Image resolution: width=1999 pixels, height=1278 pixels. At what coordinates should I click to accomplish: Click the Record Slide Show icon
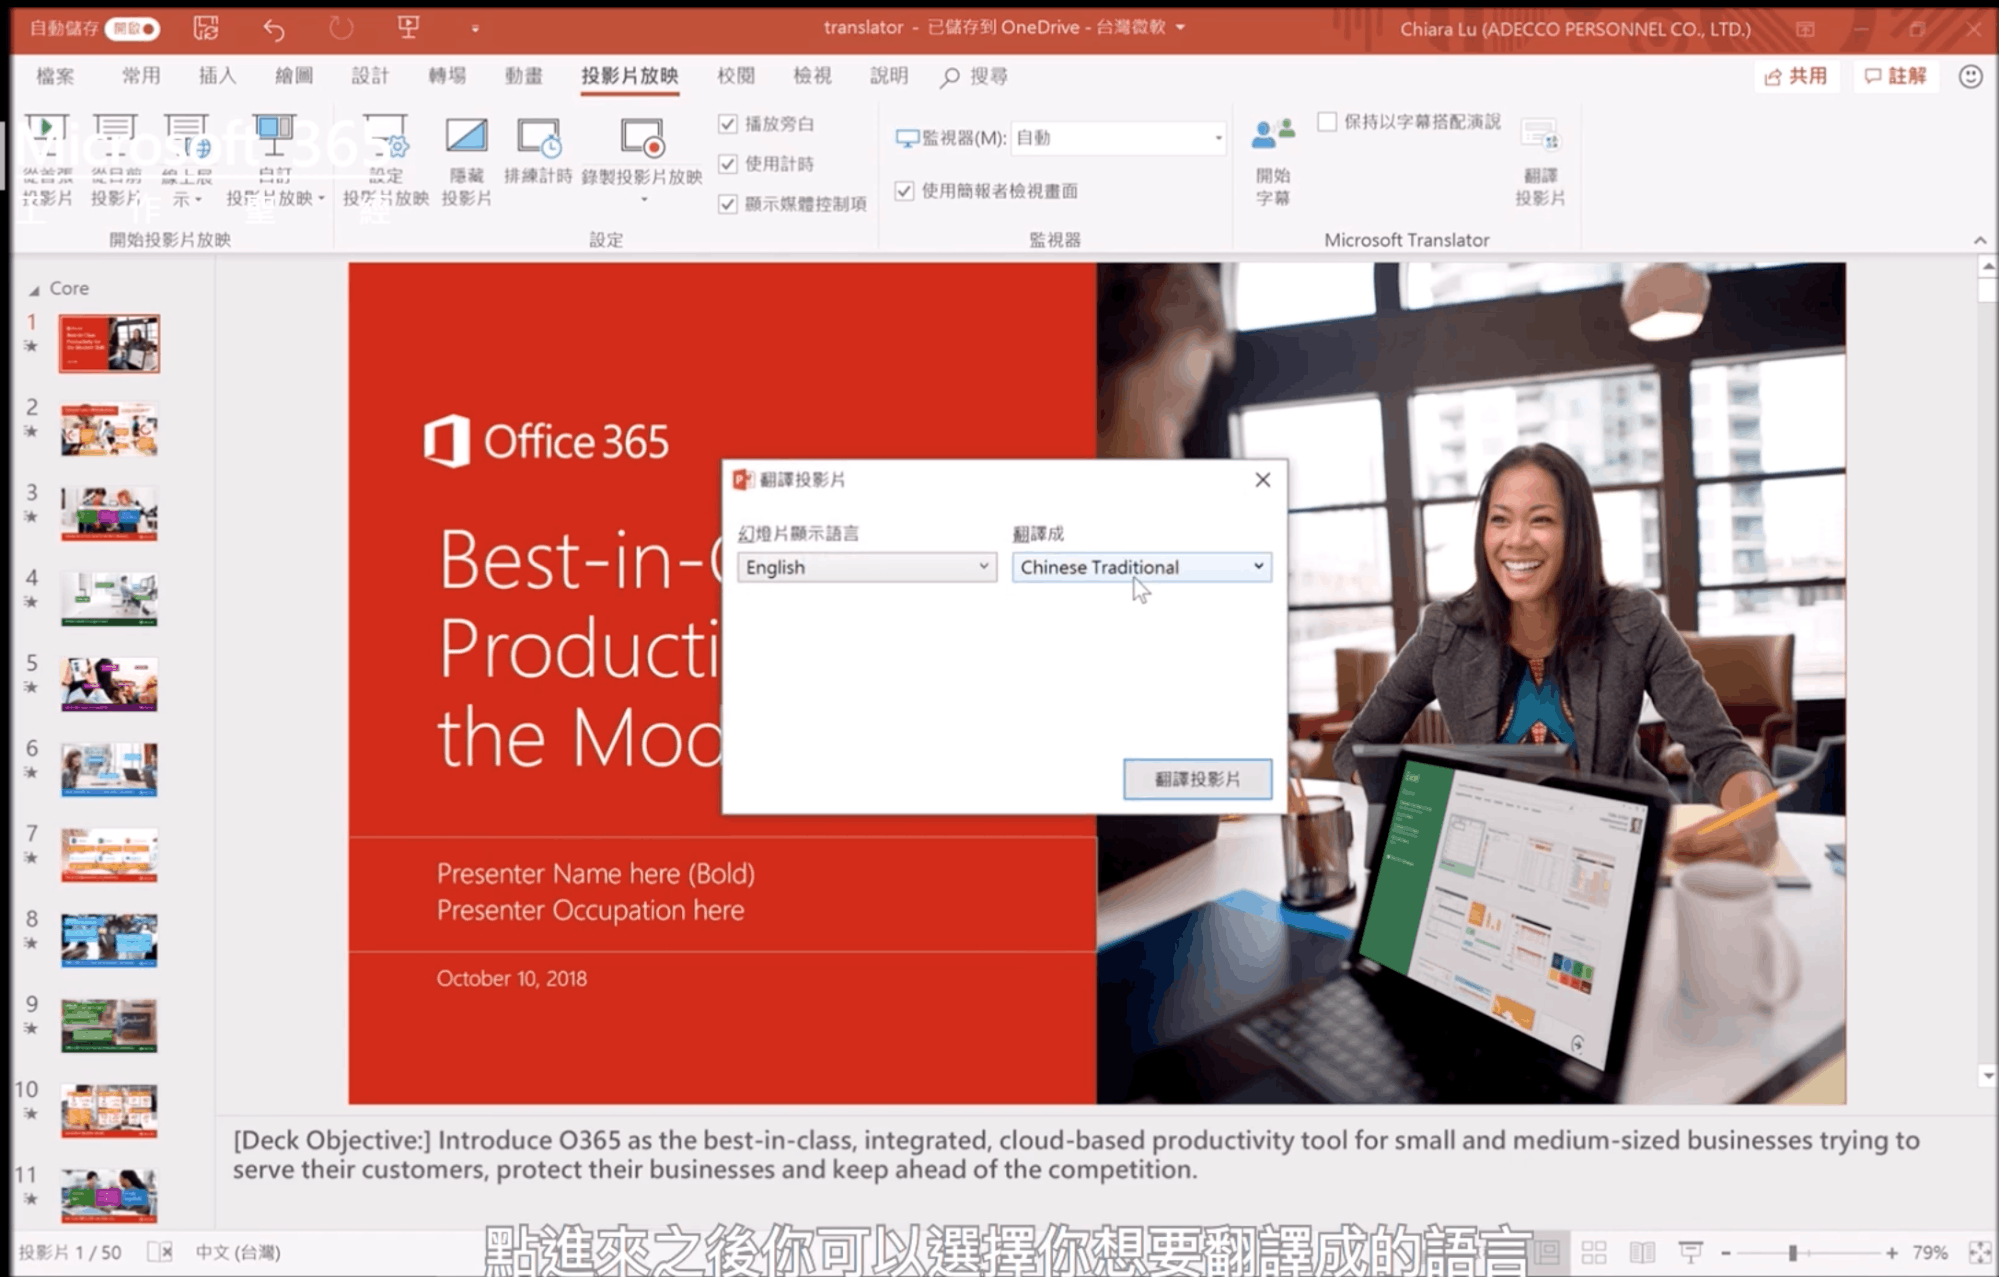click(642, 137)
